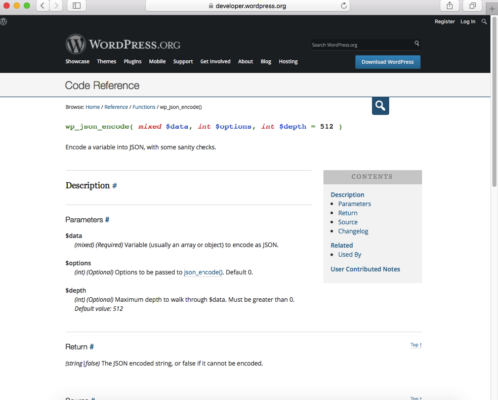Open the Support menu item
Screen dimensions: 498x400
(183, 61)
